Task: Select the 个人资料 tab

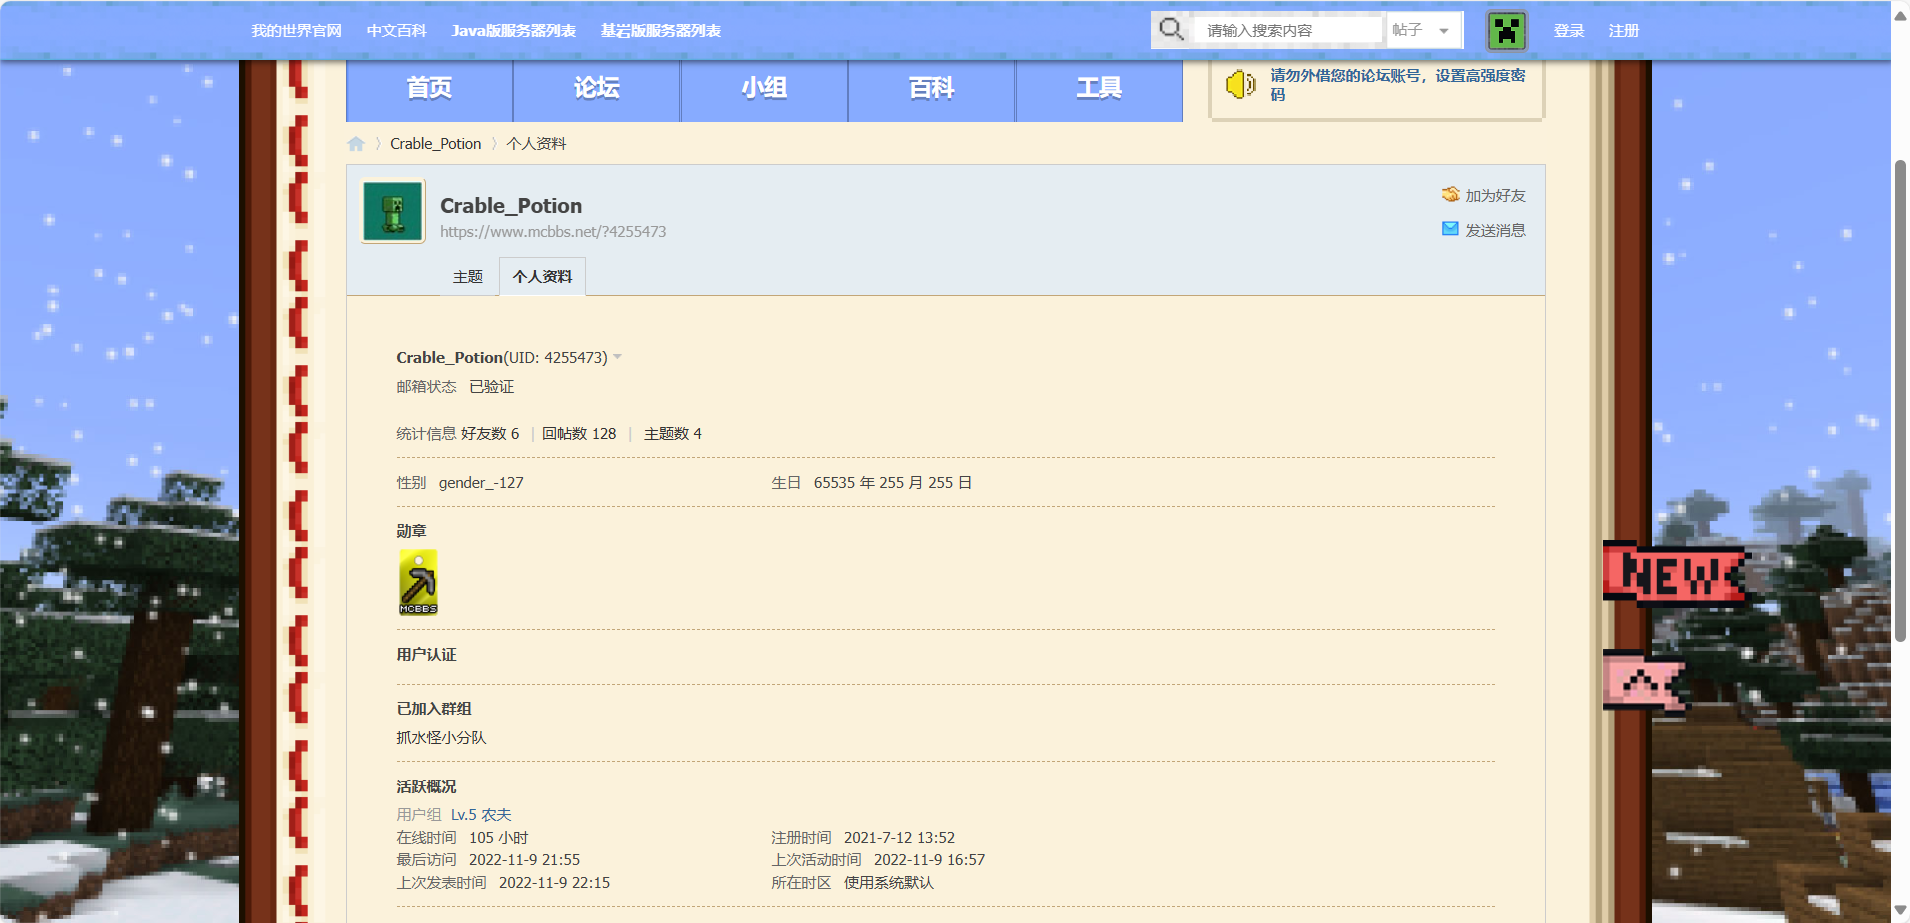Action: tap(542, 277)
